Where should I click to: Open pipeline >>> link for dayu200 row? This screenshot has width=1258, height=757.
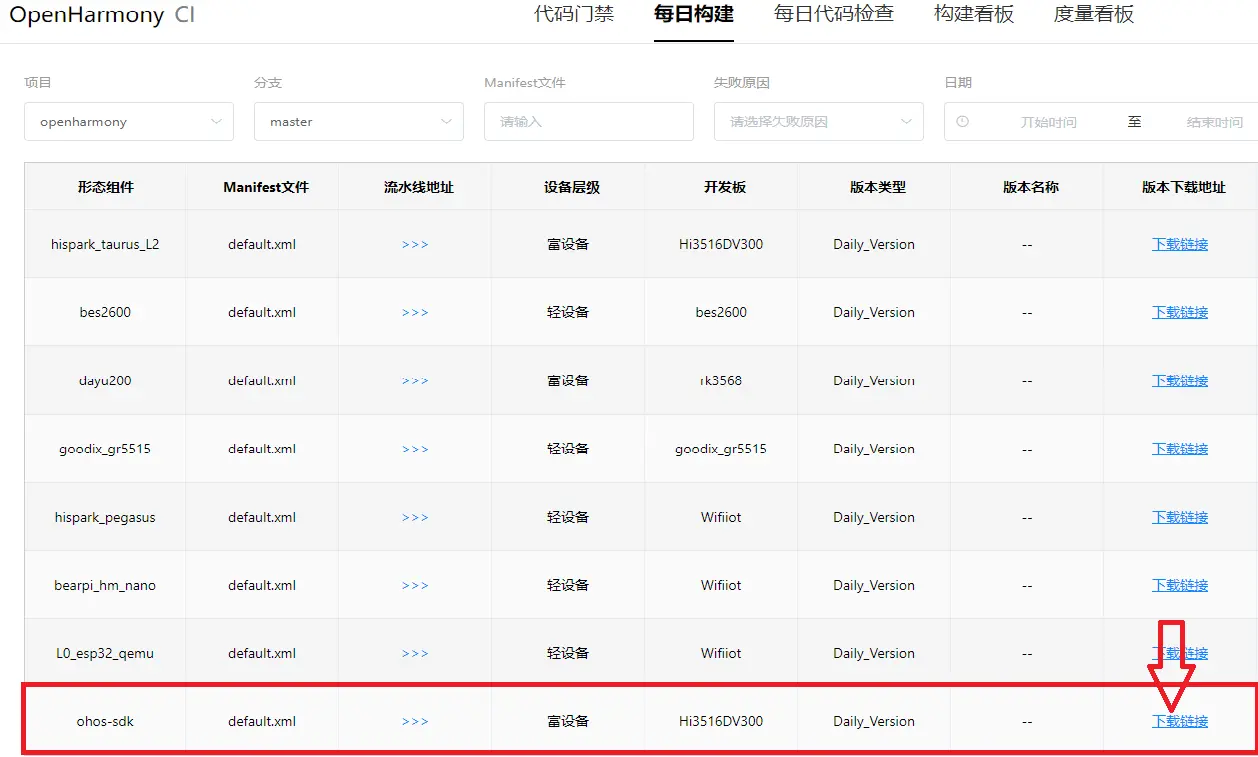(x=415, y=381)
